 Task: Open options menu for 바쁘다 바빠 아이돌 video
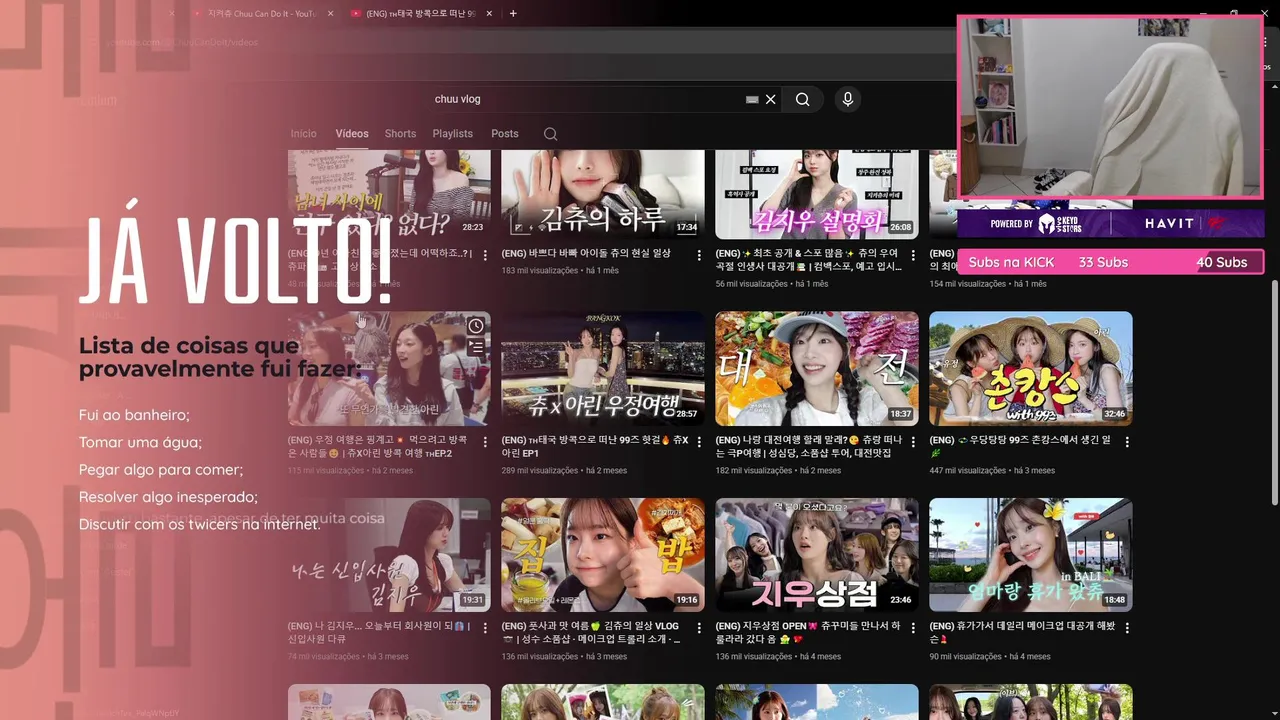(x=699, y=256)
